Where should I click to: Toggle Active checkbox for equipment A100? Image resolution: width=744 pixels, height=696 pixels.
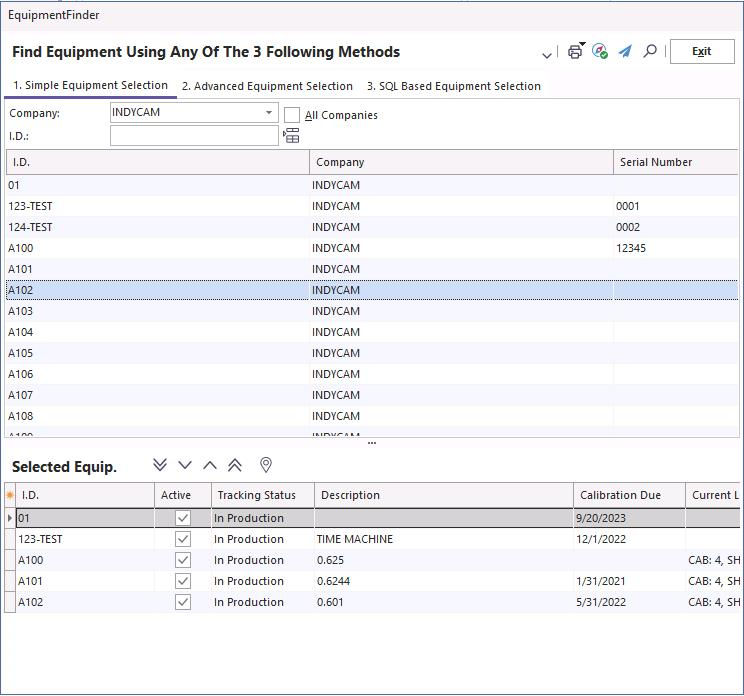point(183,560)
